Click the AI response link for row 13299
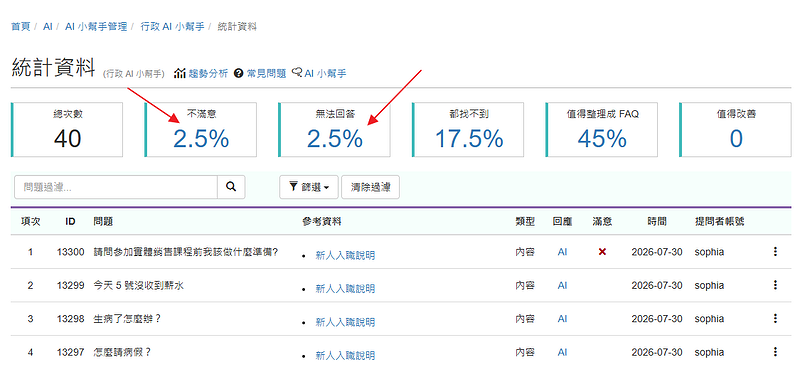Screen dimensions: 800x367 562,285
